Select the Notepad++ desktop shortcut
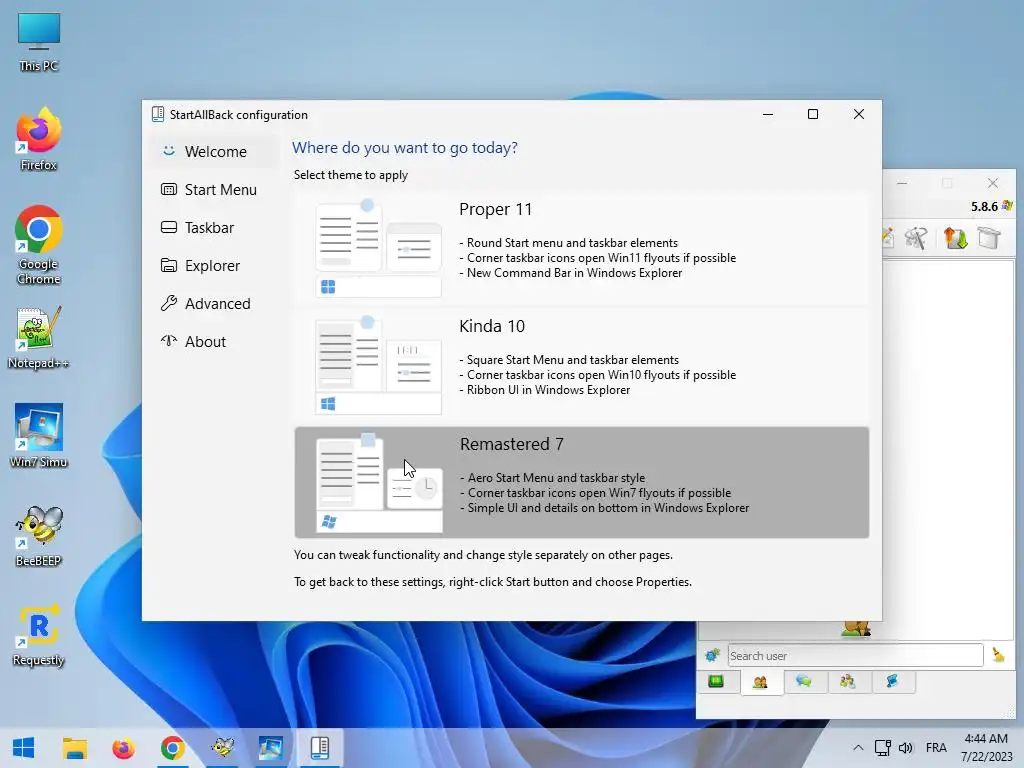The height and width of the screenshot is (768, 1024). [39, 338]
